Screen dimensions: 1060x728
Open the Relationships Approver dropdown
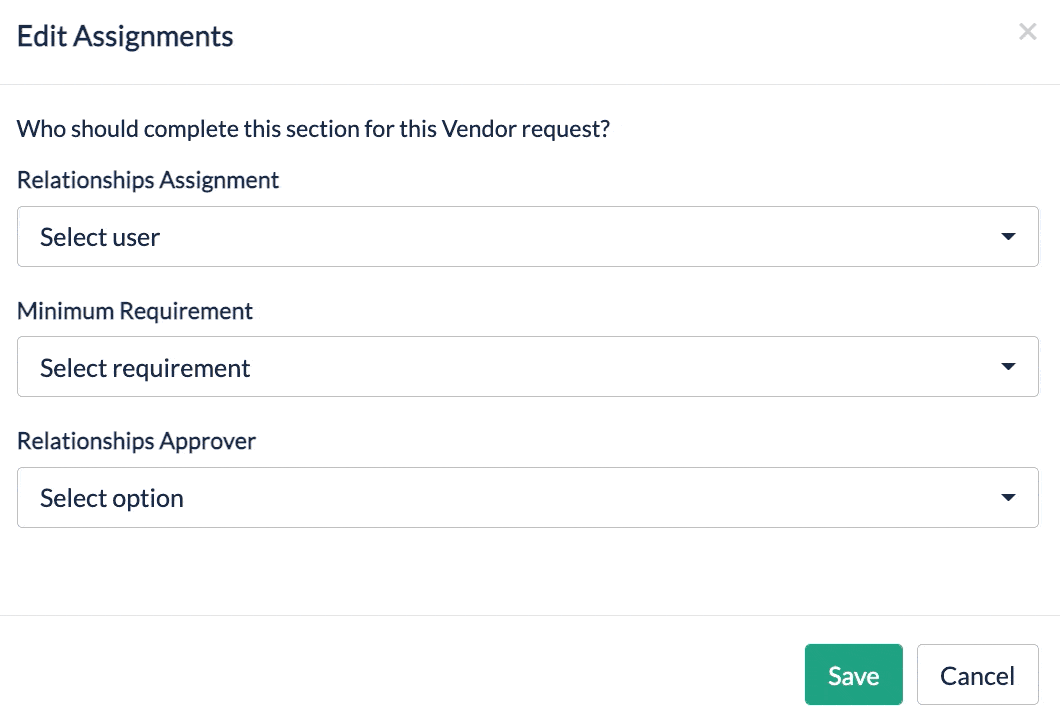[x=527, y=497]
